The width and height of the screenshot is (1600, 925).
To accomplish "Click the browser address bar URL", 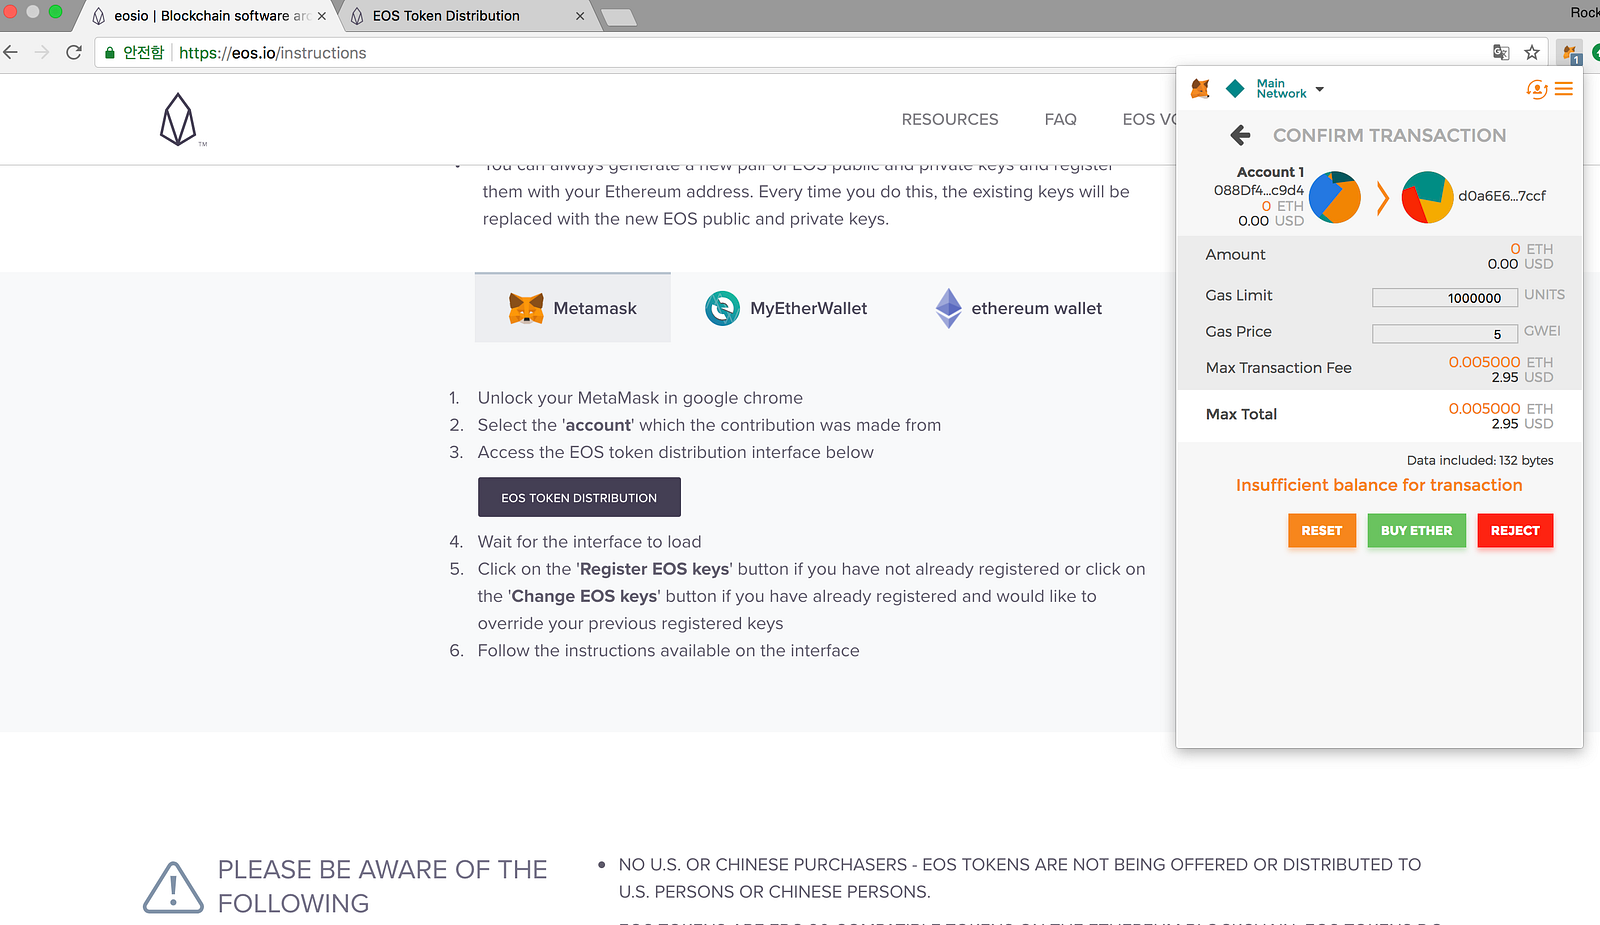I will click(x=273, y=53).
